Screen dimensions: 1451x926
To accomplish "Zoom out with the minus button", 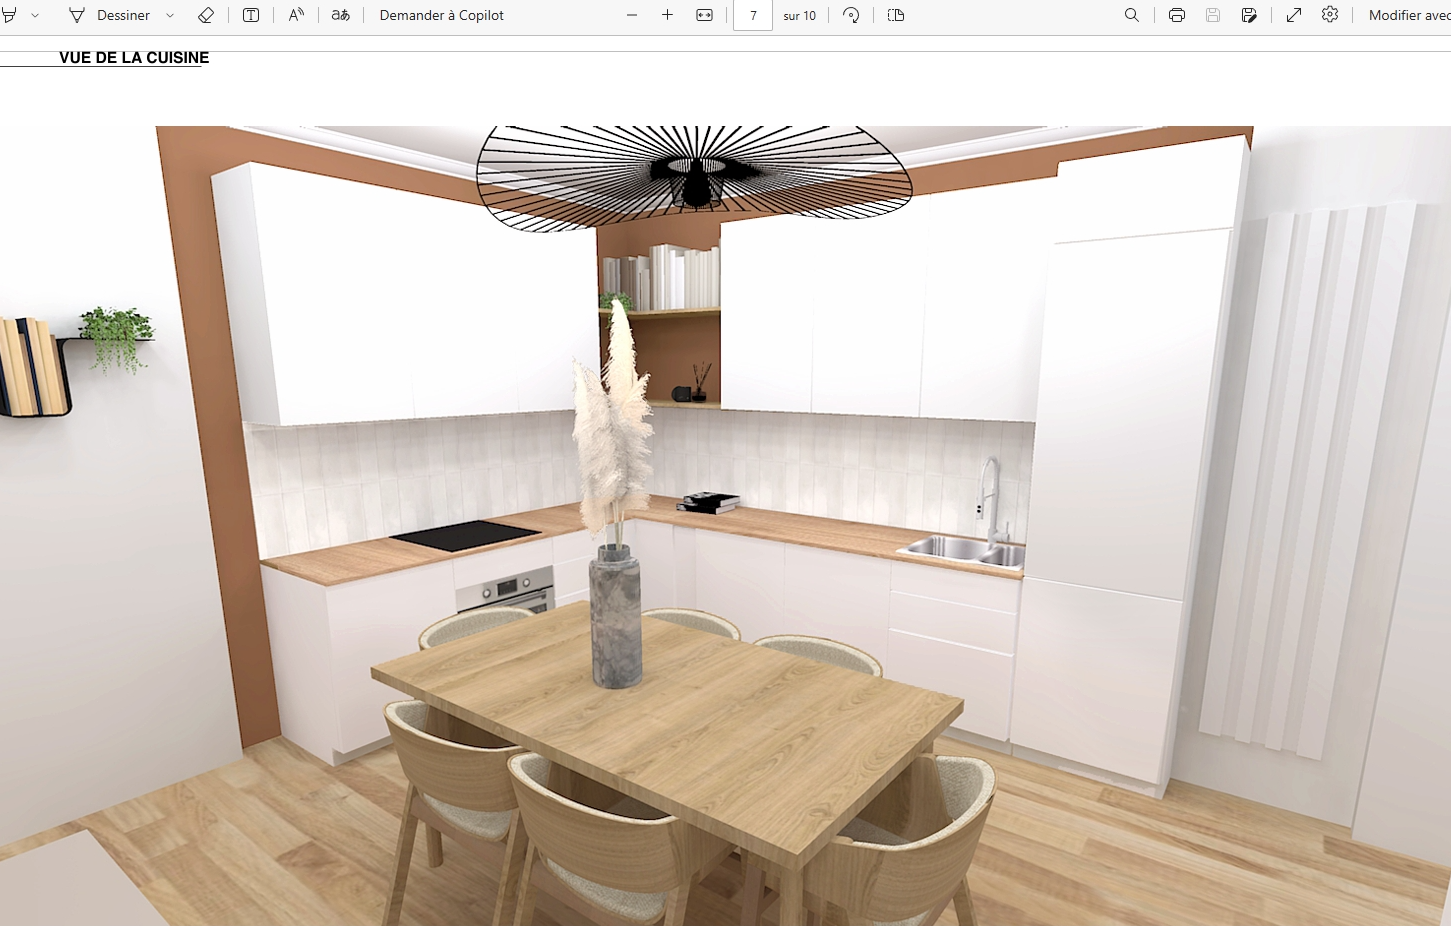I will click(632, 15).
